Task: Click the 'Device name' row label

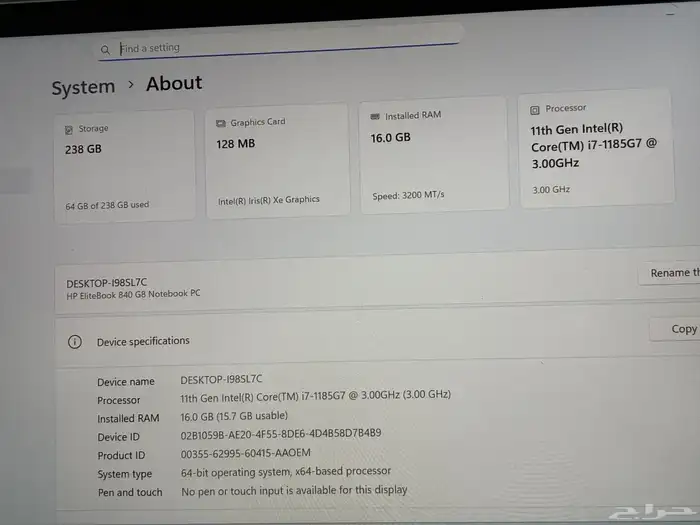Action: click(x=126, y=382)
